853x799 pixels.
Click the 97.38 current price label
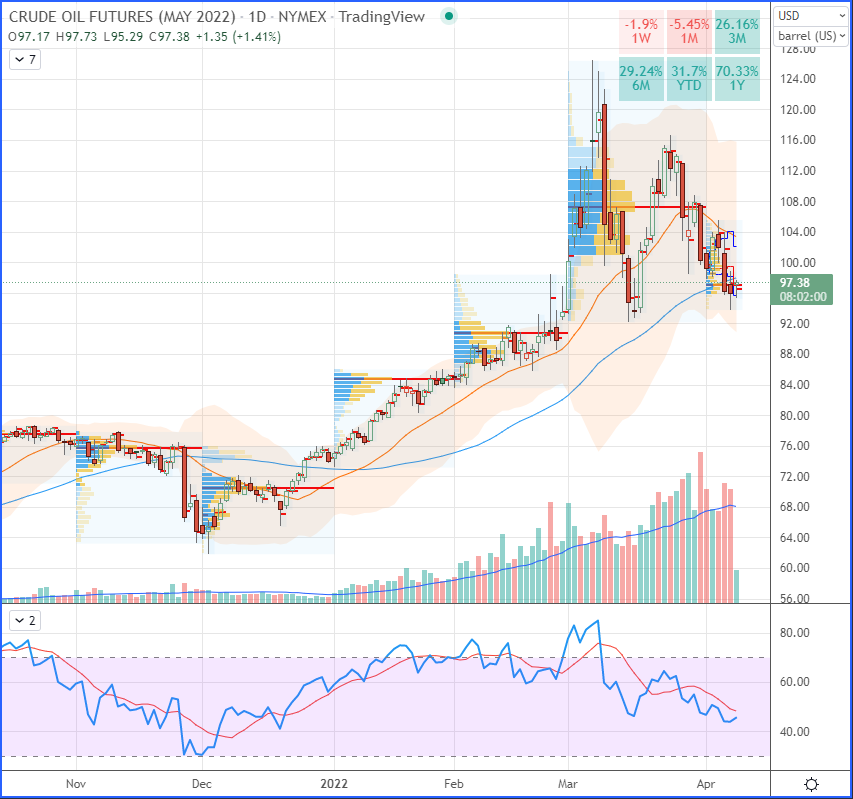click(x=794, y=282)
